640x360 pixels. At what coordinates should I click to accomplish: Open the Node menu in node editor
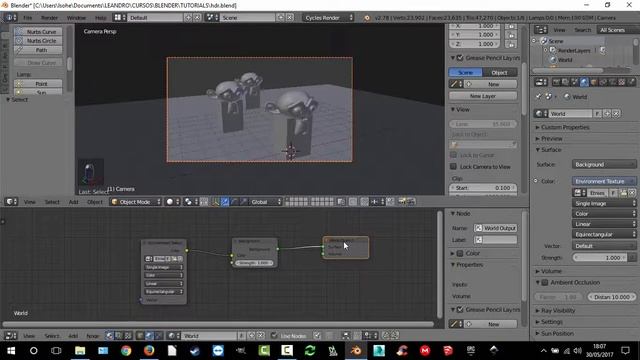tap(92, 336)
